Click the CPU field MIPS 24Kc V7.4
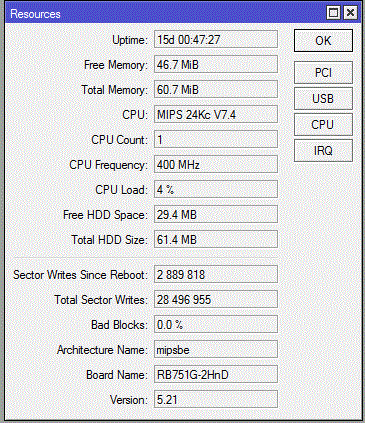 [x=216, y=114]
